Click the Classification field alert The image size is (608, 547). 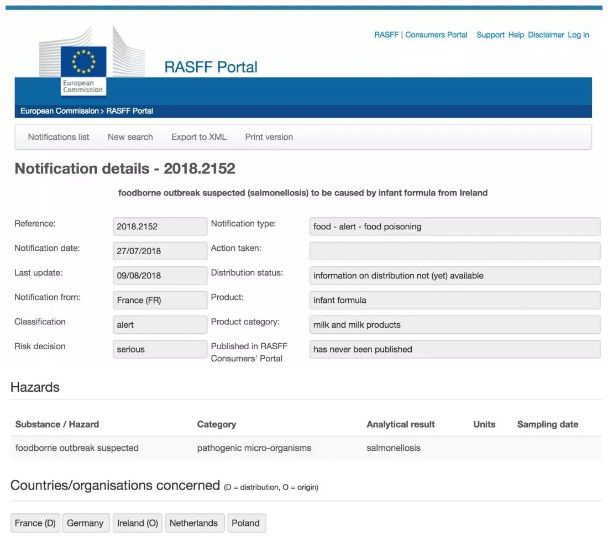(160, 324)
